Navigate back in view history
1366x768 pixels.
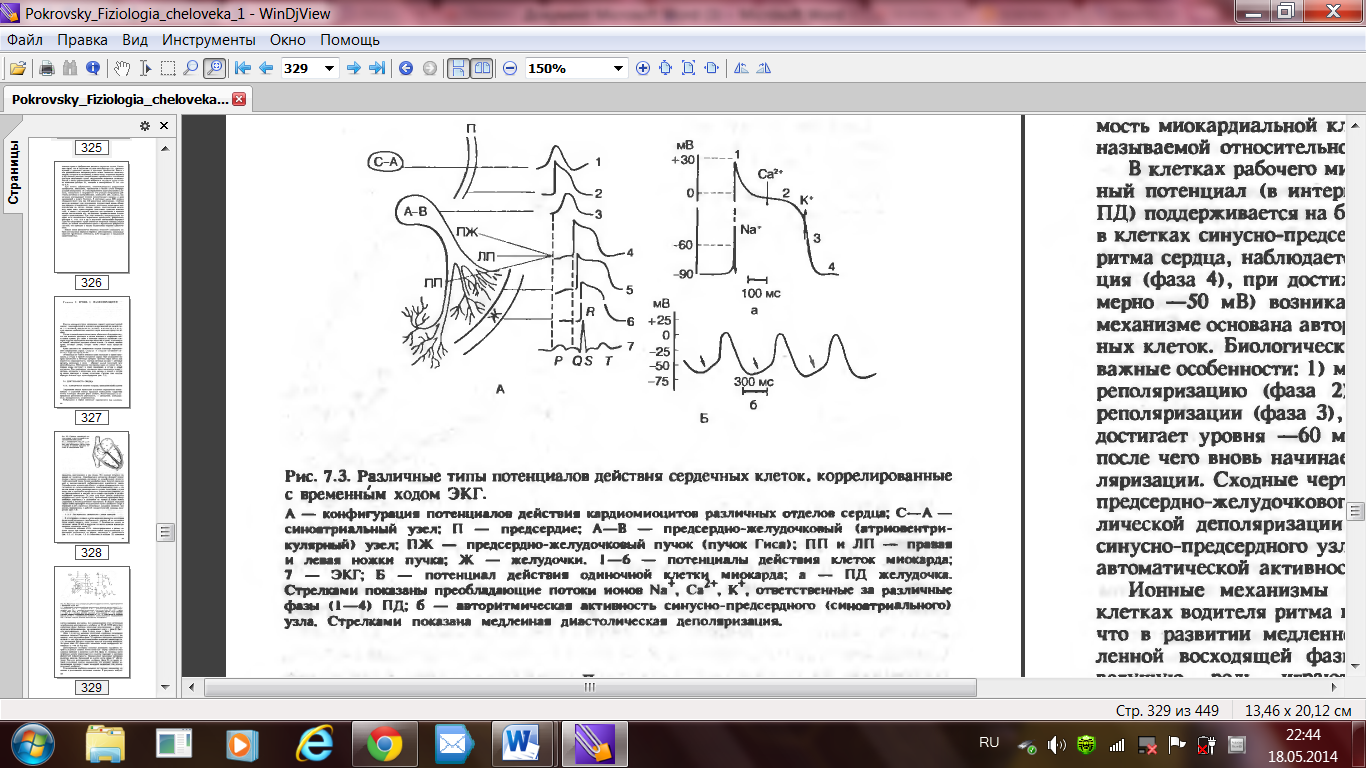[x=406, y=68]
